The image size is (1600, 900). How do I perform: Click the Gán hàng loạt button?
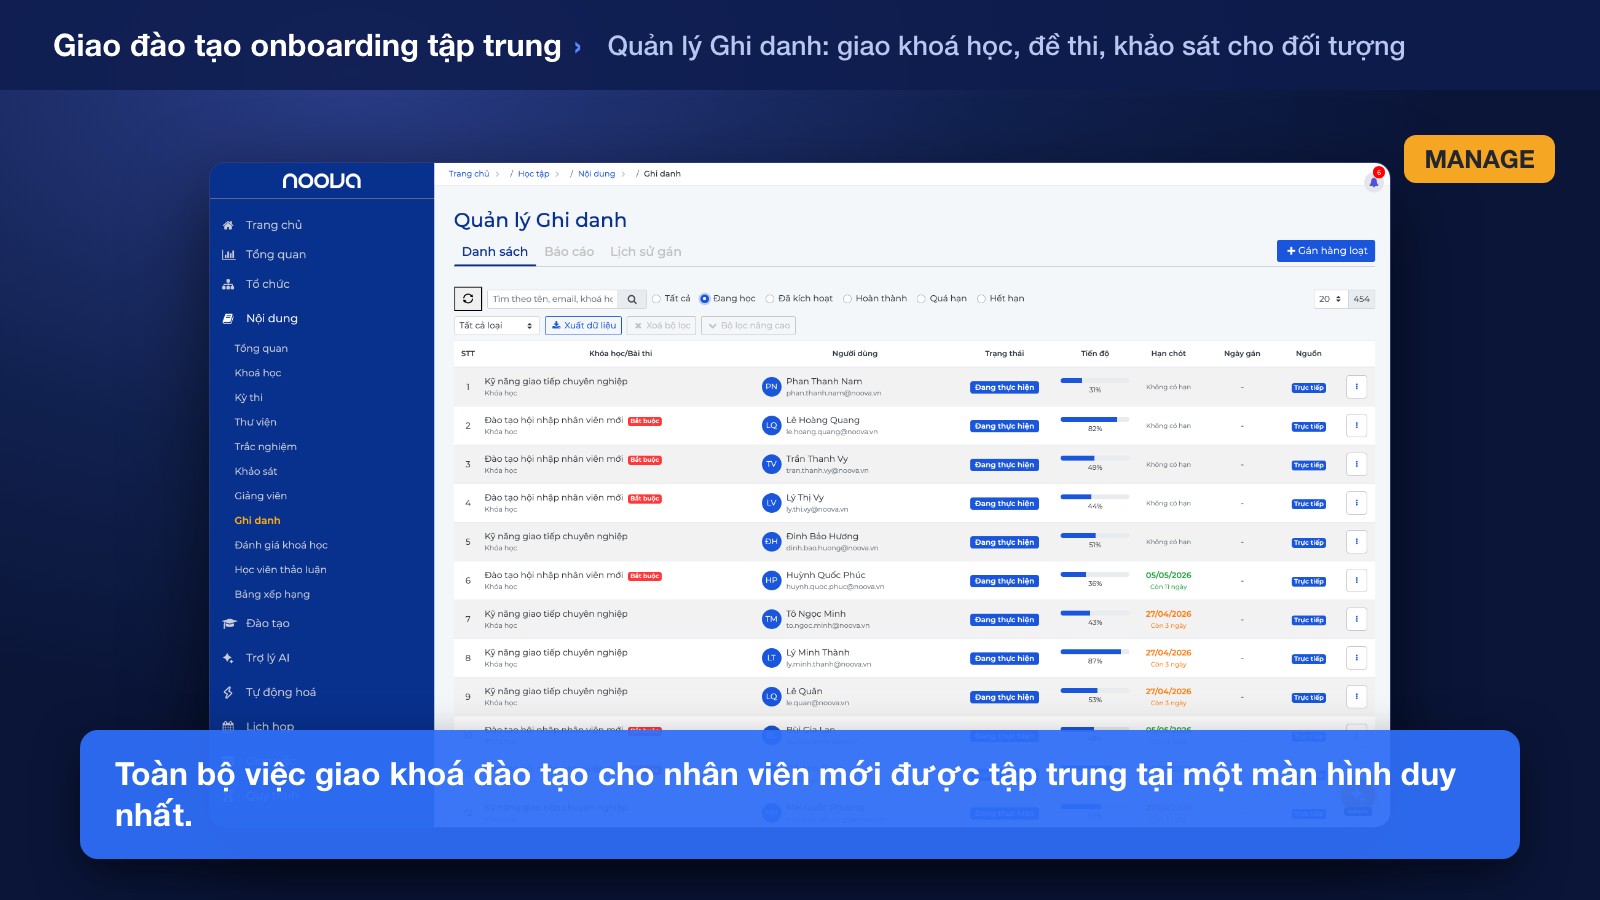pyautogui.click(x=1326, y=251)
